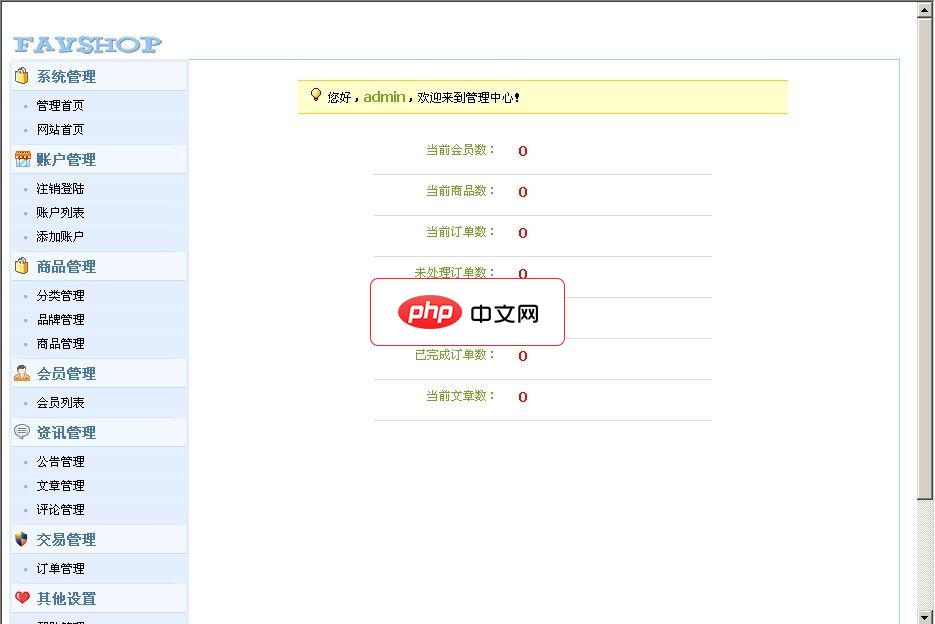Click the 会员管理 members icon
935x624 pixels.
[20, 372]
